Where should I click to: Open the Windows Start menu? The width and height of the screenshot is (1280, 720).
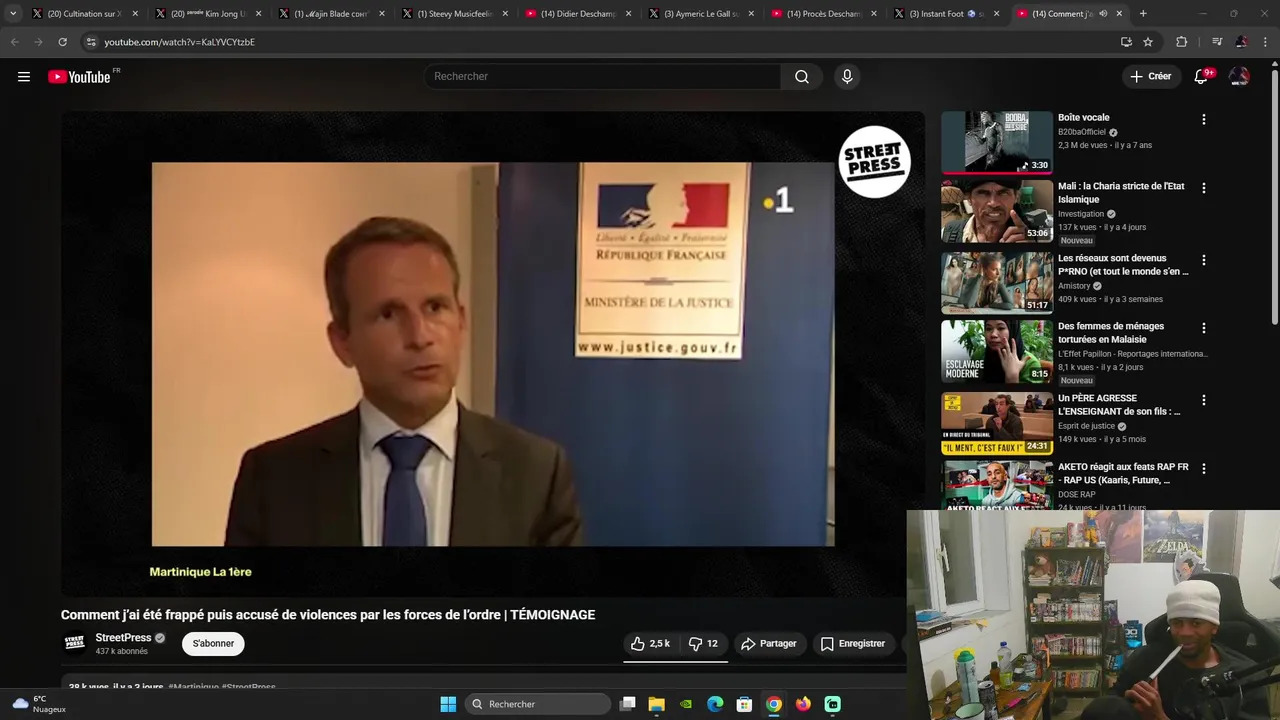pos(448,704)
